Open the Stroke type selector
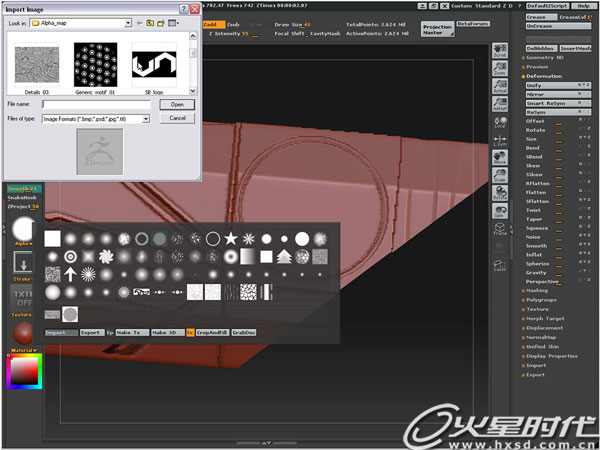600x450 pixels. click(23, 262)
